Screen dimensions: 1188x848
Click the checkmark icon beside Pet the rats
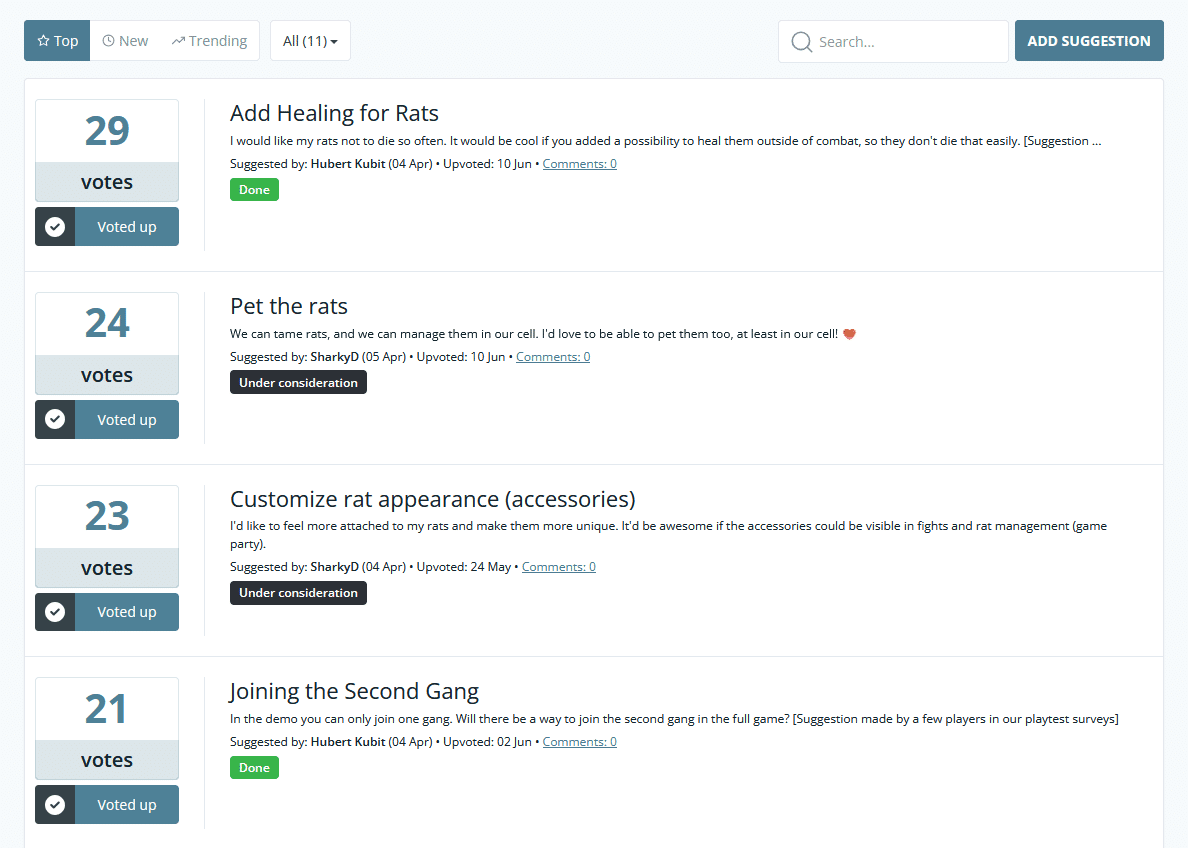pos(55,419)
